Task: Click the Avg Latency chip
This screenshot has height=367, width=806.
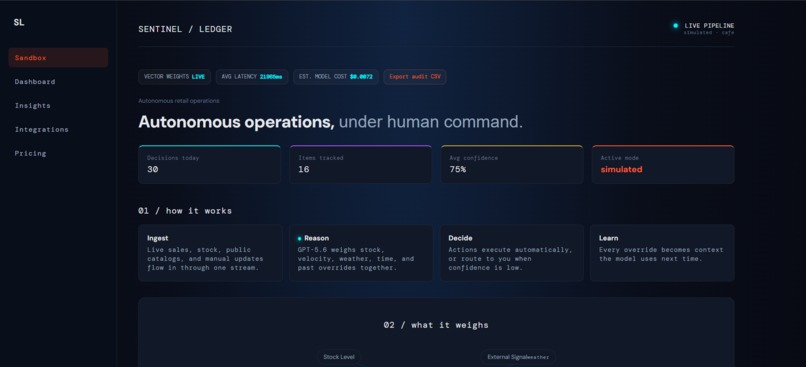Action: tap(252, 77)
